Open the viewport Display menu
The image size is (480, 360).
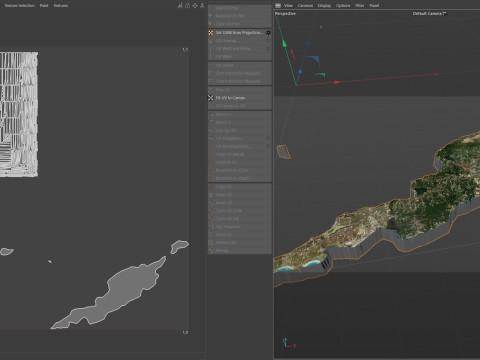[x=324, y=6]
